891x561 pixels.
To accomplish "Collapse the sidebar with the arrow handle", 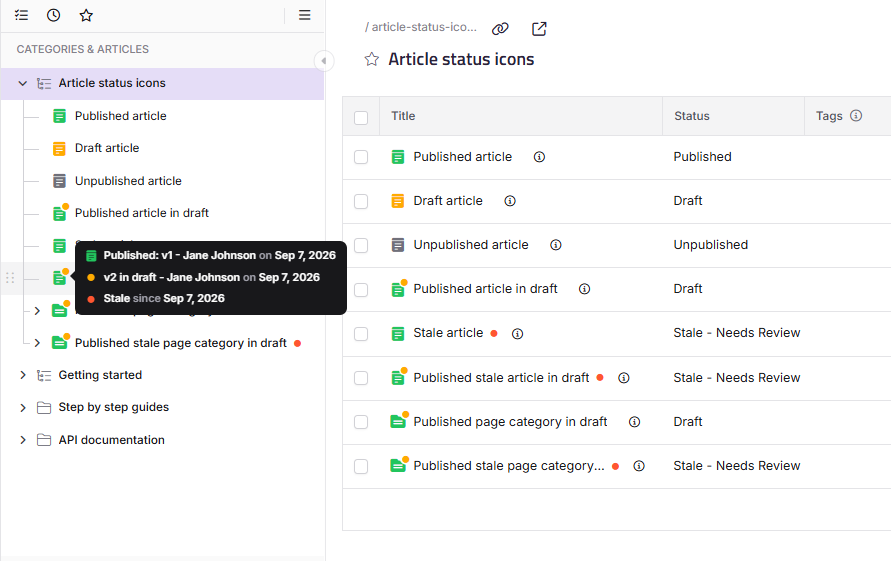I will [324, 61].
